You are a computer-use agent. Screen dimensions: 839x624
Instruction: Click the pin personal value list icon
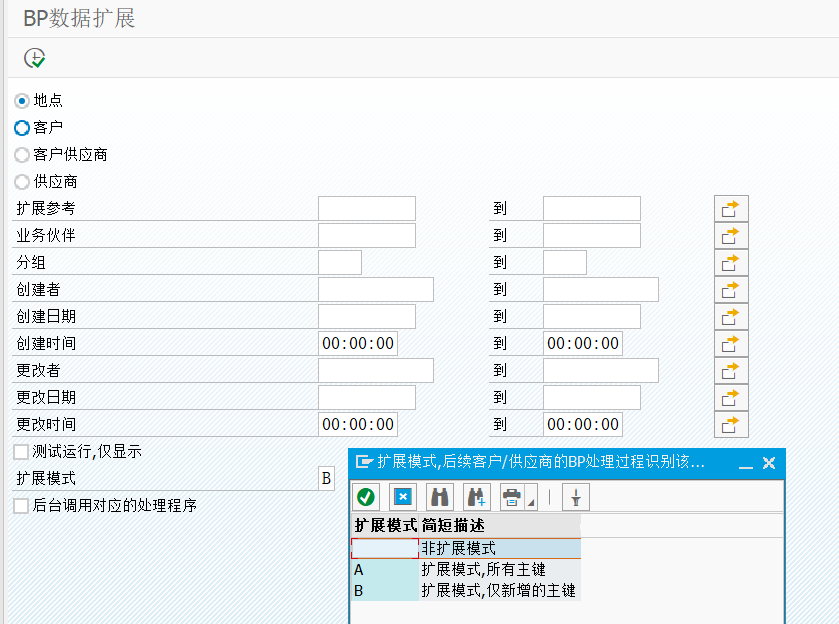tap(576, 497)
